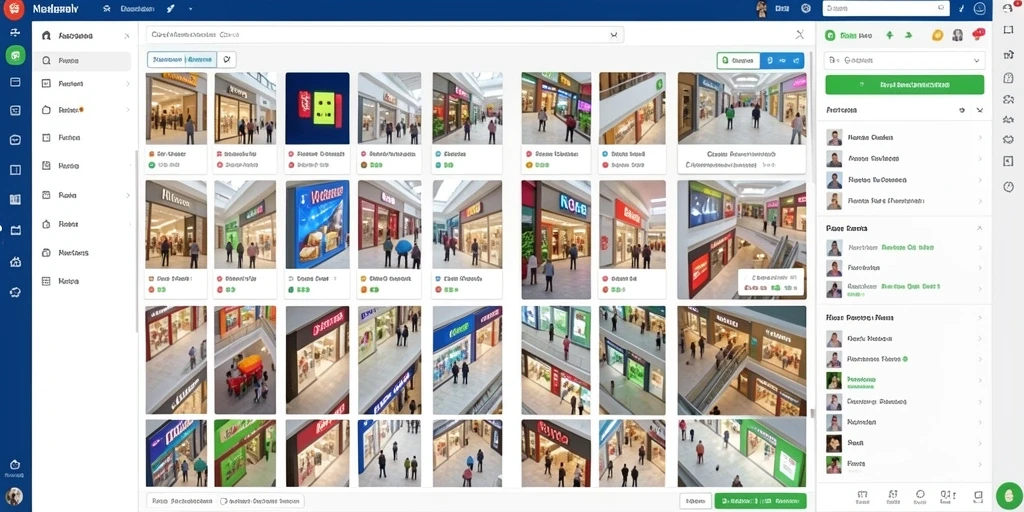Click the first button at the bottom-left of the gallery
The image size is (1024, 512).
tap(181, 501)
